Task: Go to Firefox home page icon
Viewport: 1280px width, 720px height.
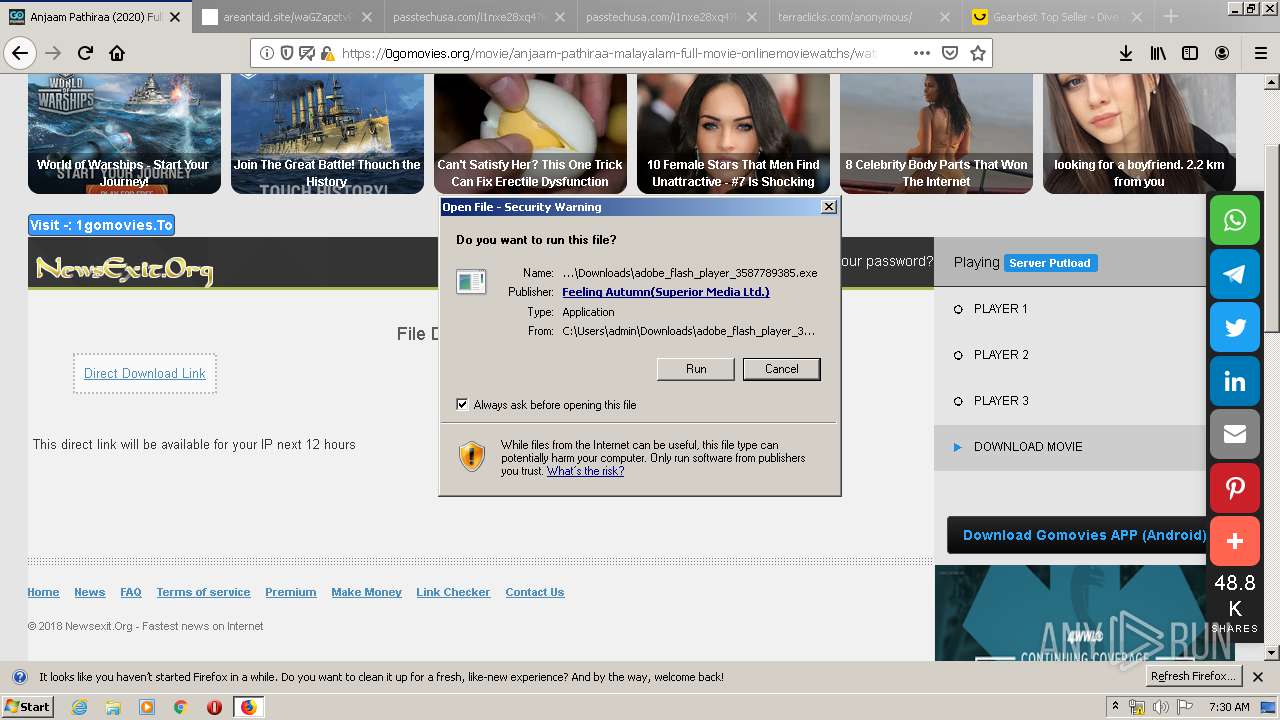Action: pyautogui.click(x=117, y=53)
